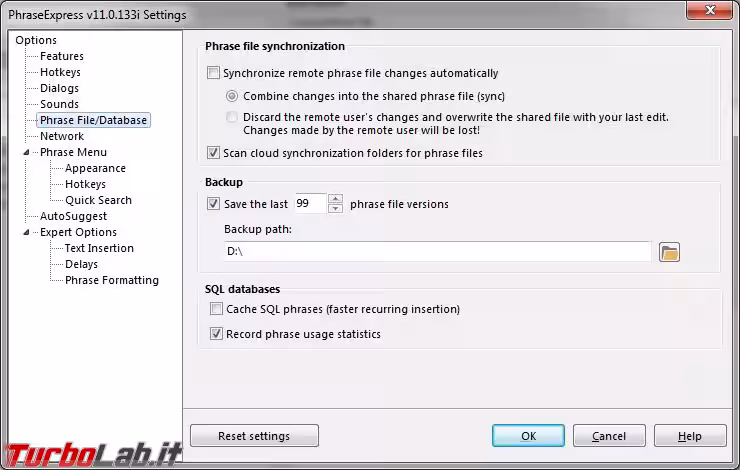This screenshot has width=740, height=470.
Task: Click the Cancel button
Action: tap(609, 436)
